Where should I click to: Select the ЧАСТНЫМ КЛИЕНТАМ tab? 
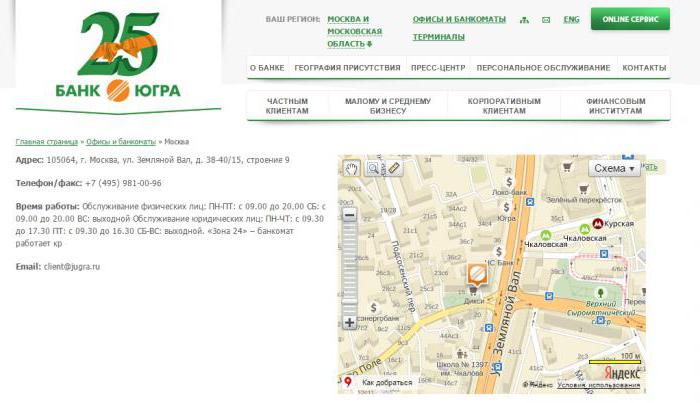(287, 106)
